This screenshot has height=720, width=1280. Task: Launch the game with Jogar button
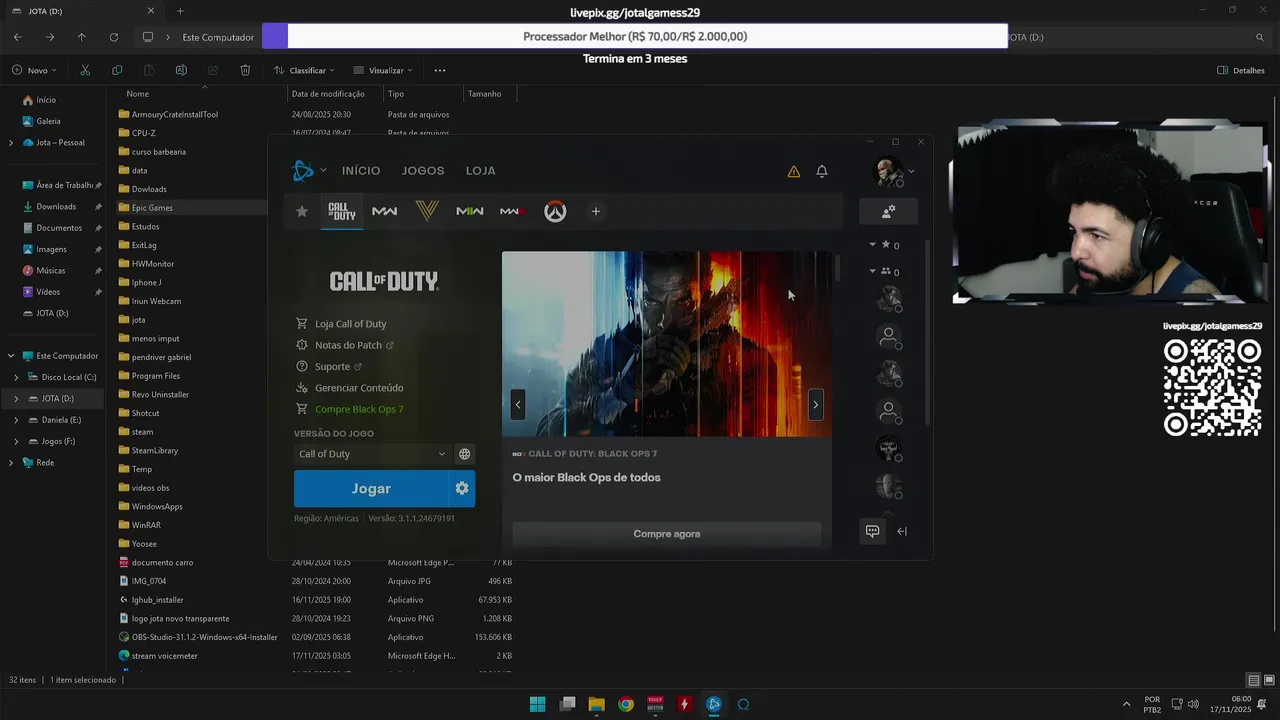point(371,488)
